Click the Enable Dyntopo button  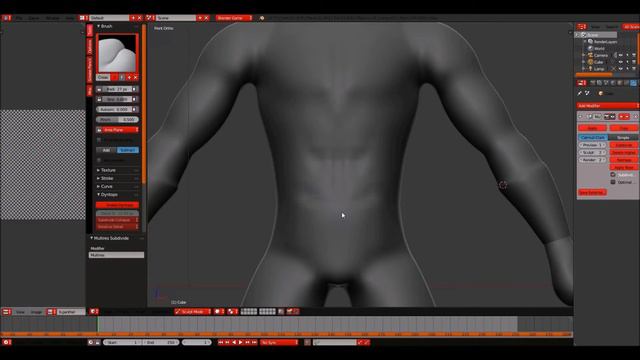pos(118,205)
